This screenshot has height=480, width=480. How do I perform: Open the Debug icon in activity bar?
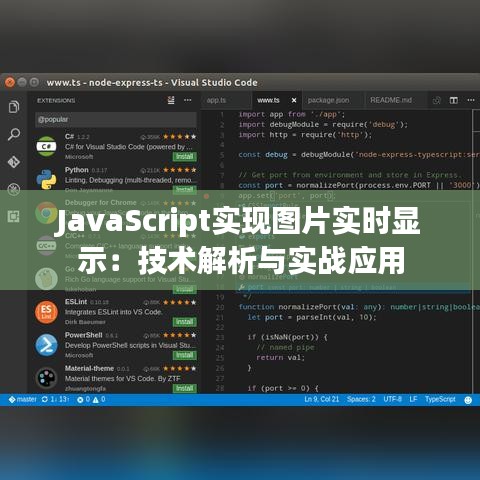tap(14, 189)
